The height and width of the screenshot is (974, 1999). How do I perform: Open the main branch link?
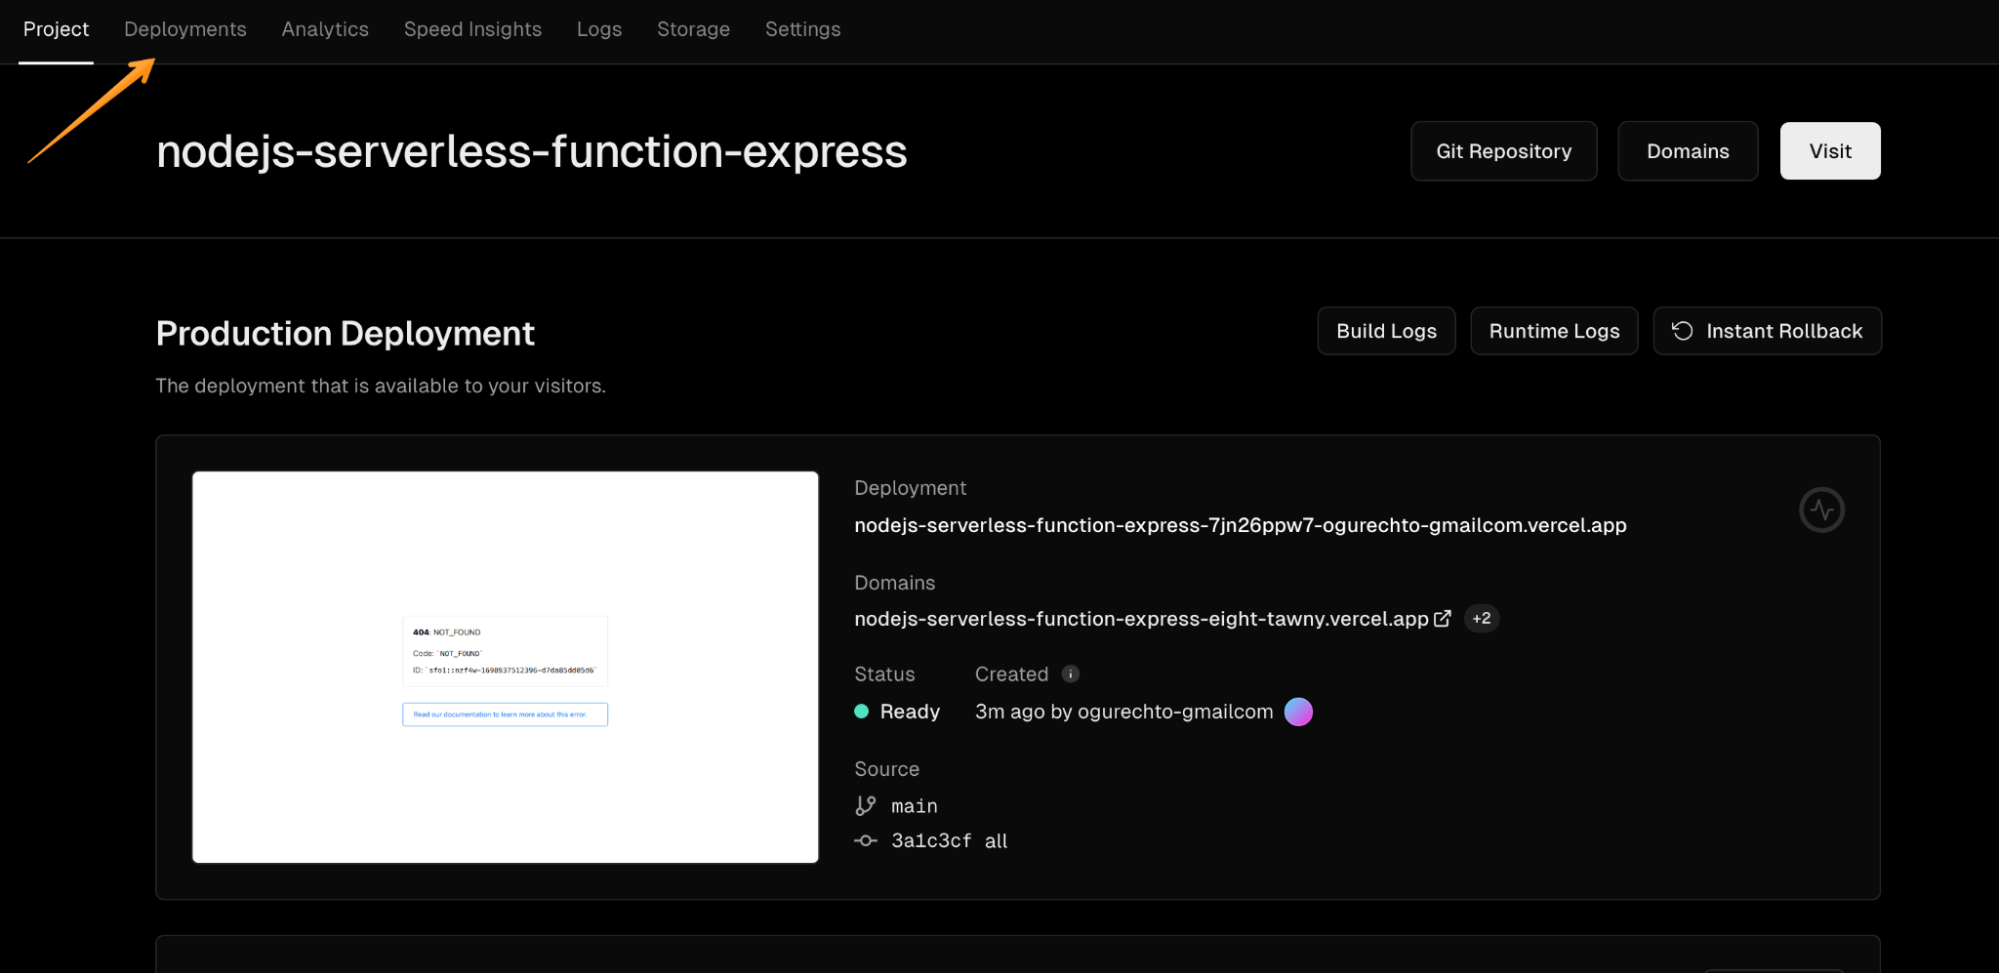[x=913, y=805]
